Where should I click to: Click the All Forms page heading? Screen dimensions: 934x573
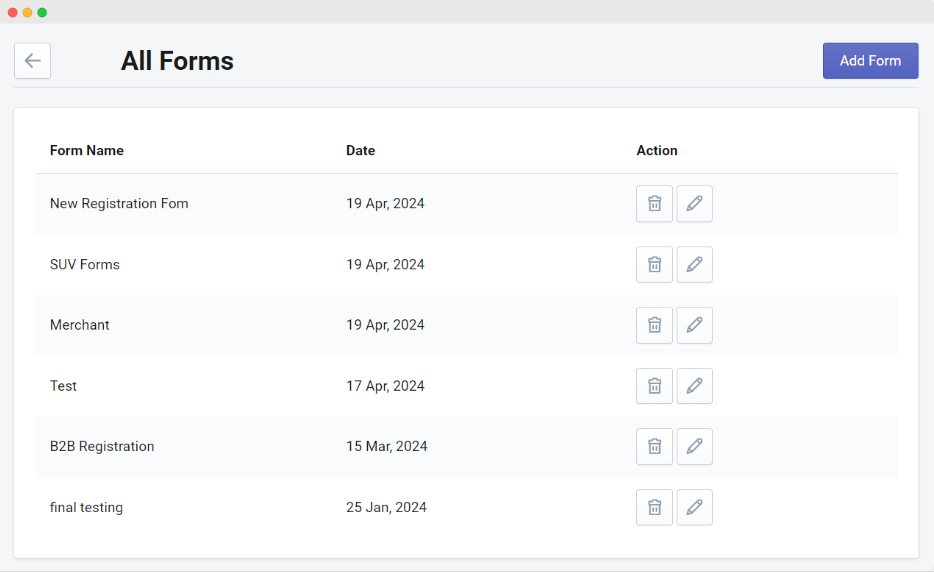point(177,61)
